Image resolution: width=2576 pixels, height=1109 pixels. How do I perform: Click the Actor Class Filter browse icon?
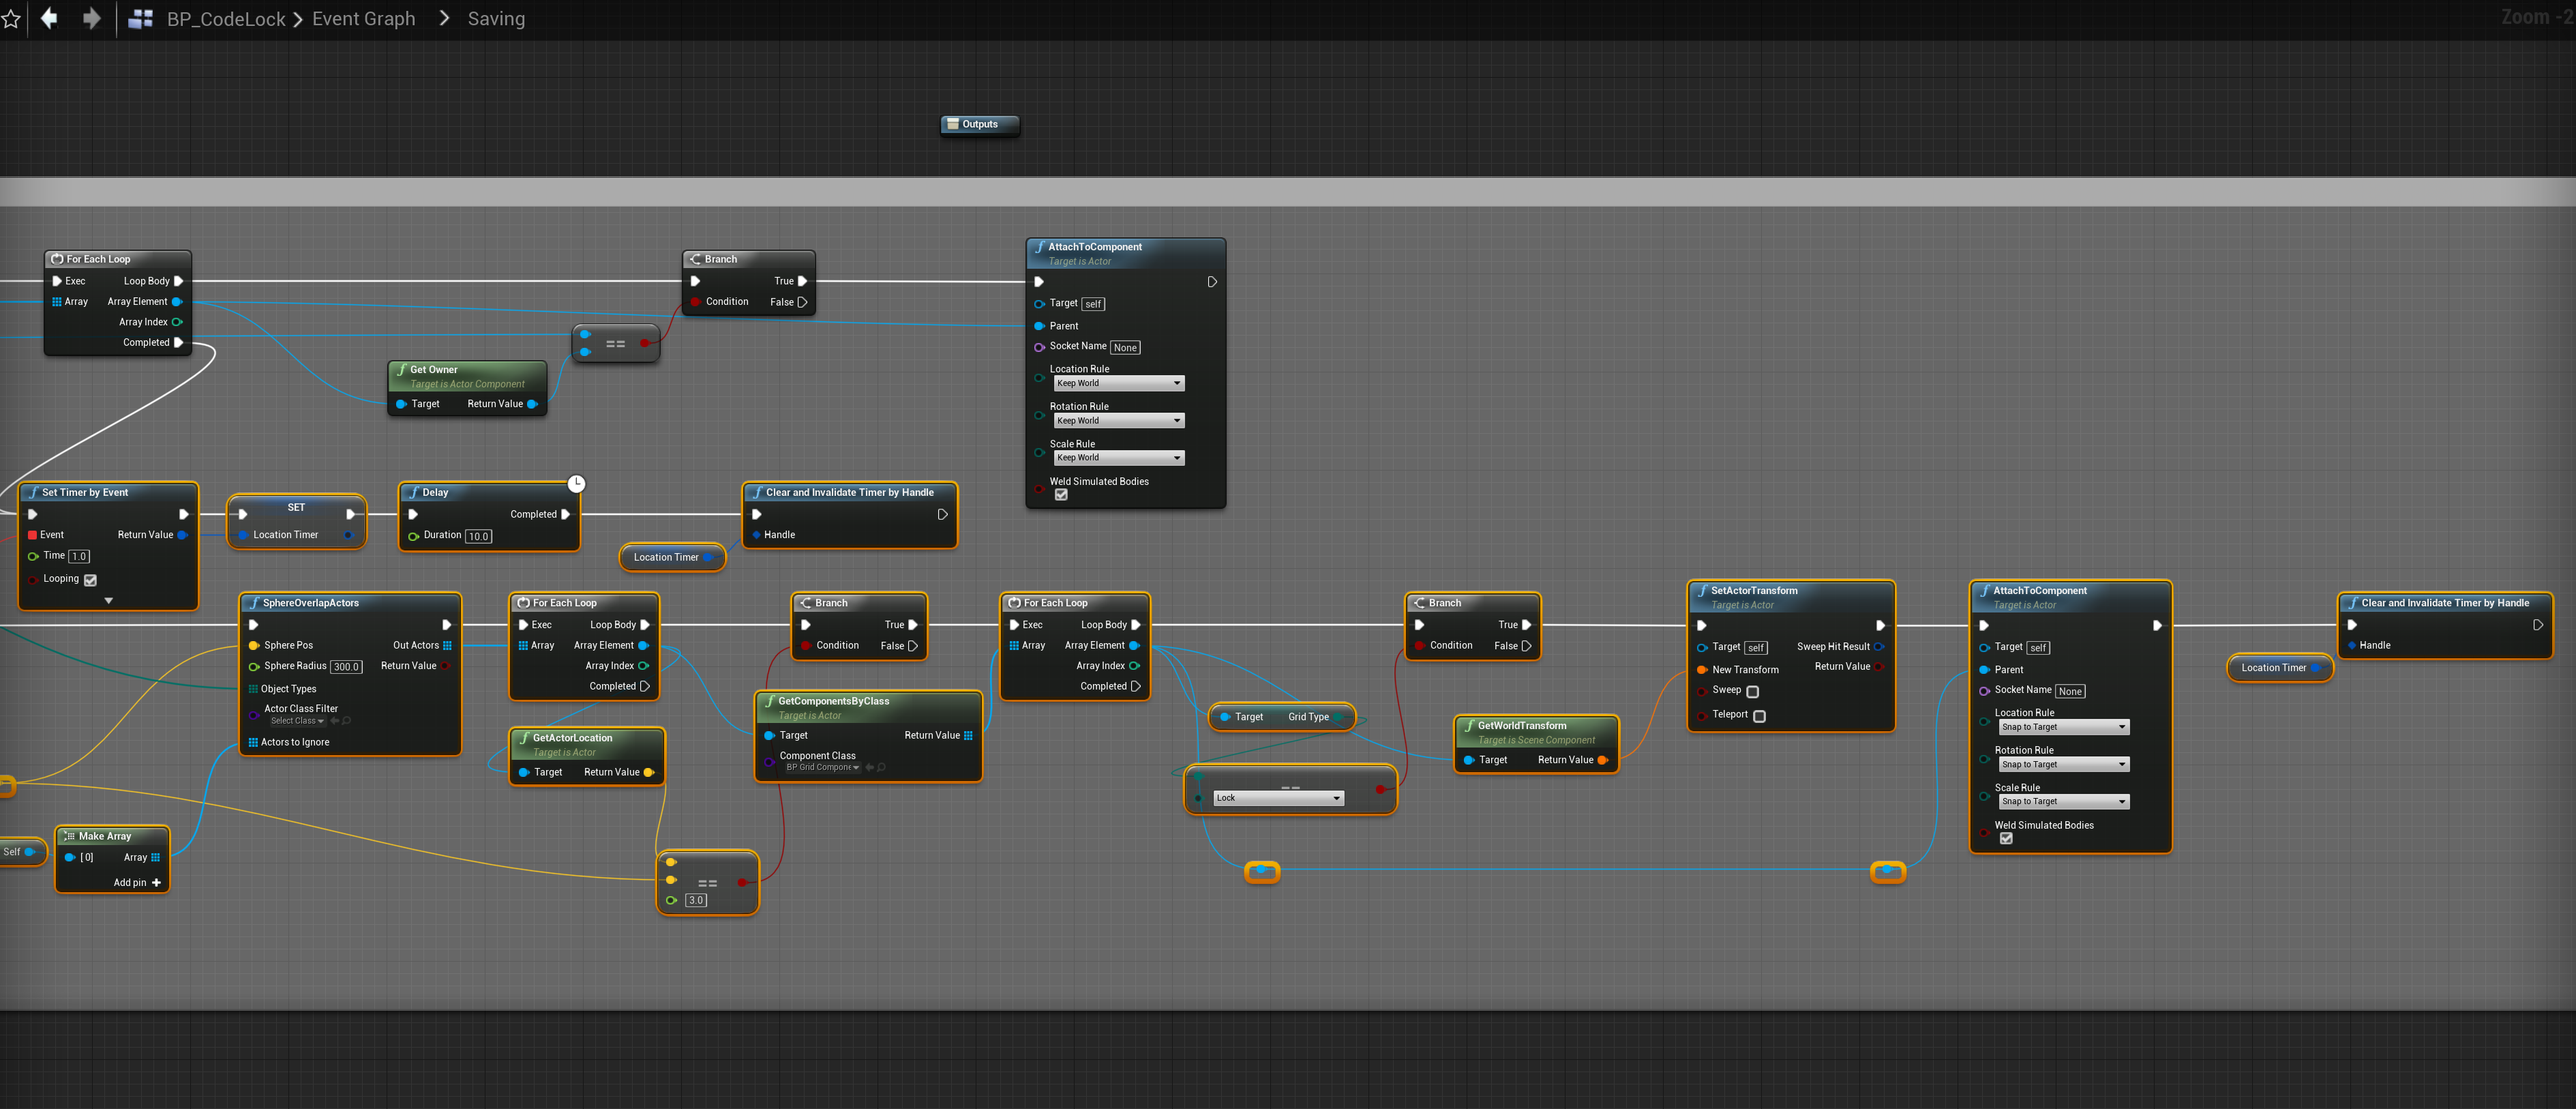point(347,721)
